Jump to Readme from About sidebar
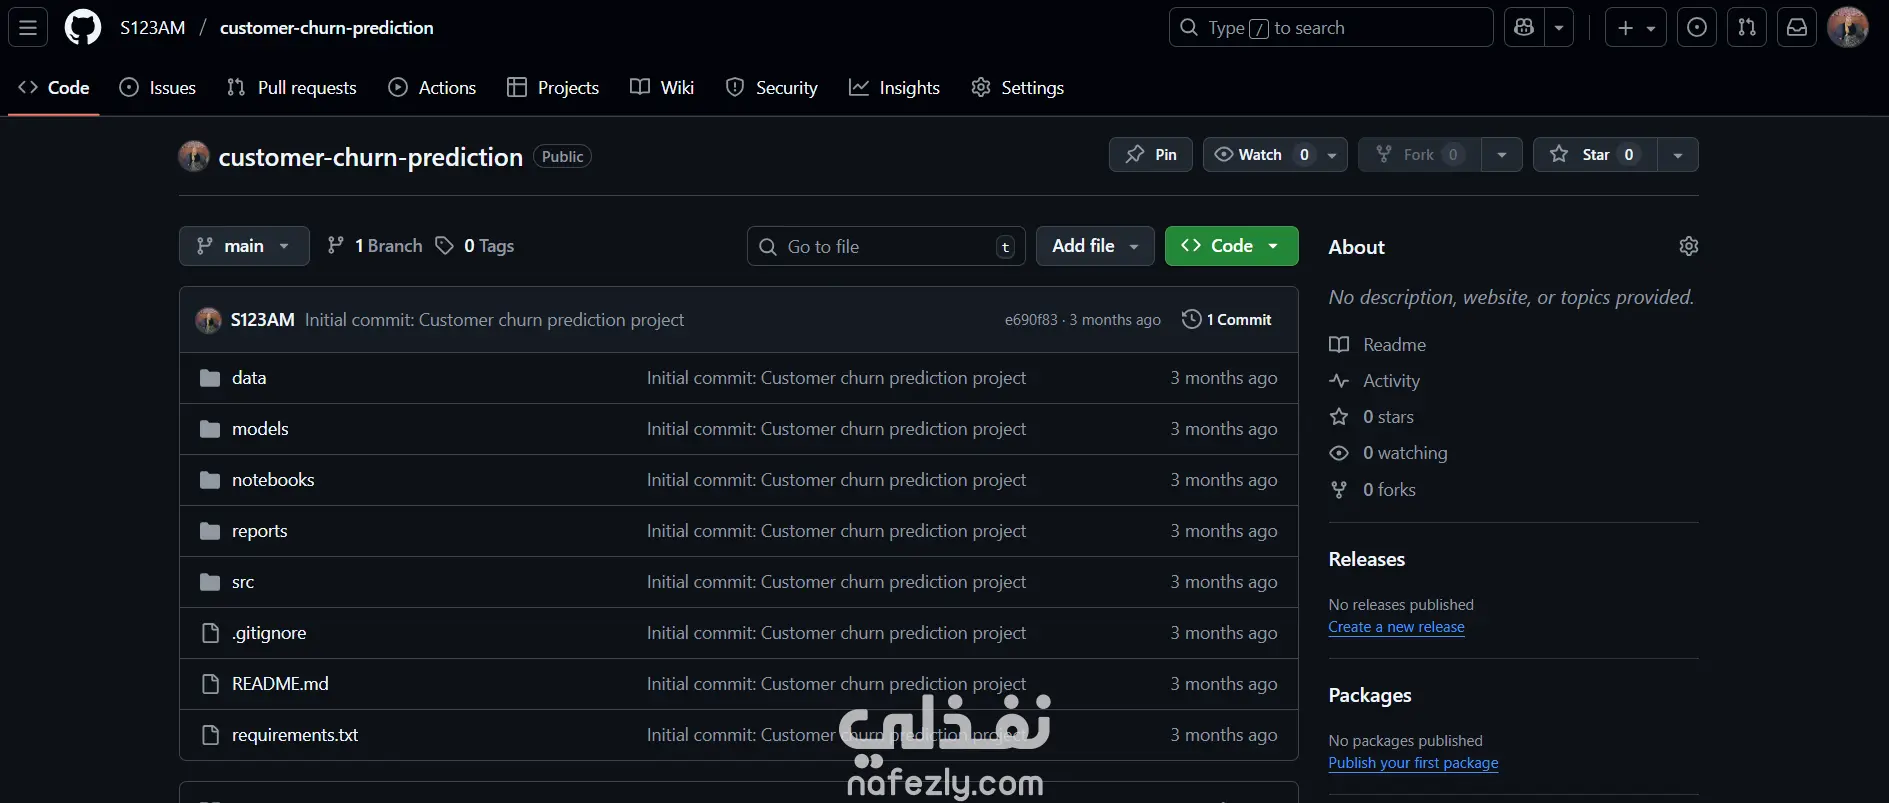Screen dimensions: 1889x803 [x=1378, y=345]
